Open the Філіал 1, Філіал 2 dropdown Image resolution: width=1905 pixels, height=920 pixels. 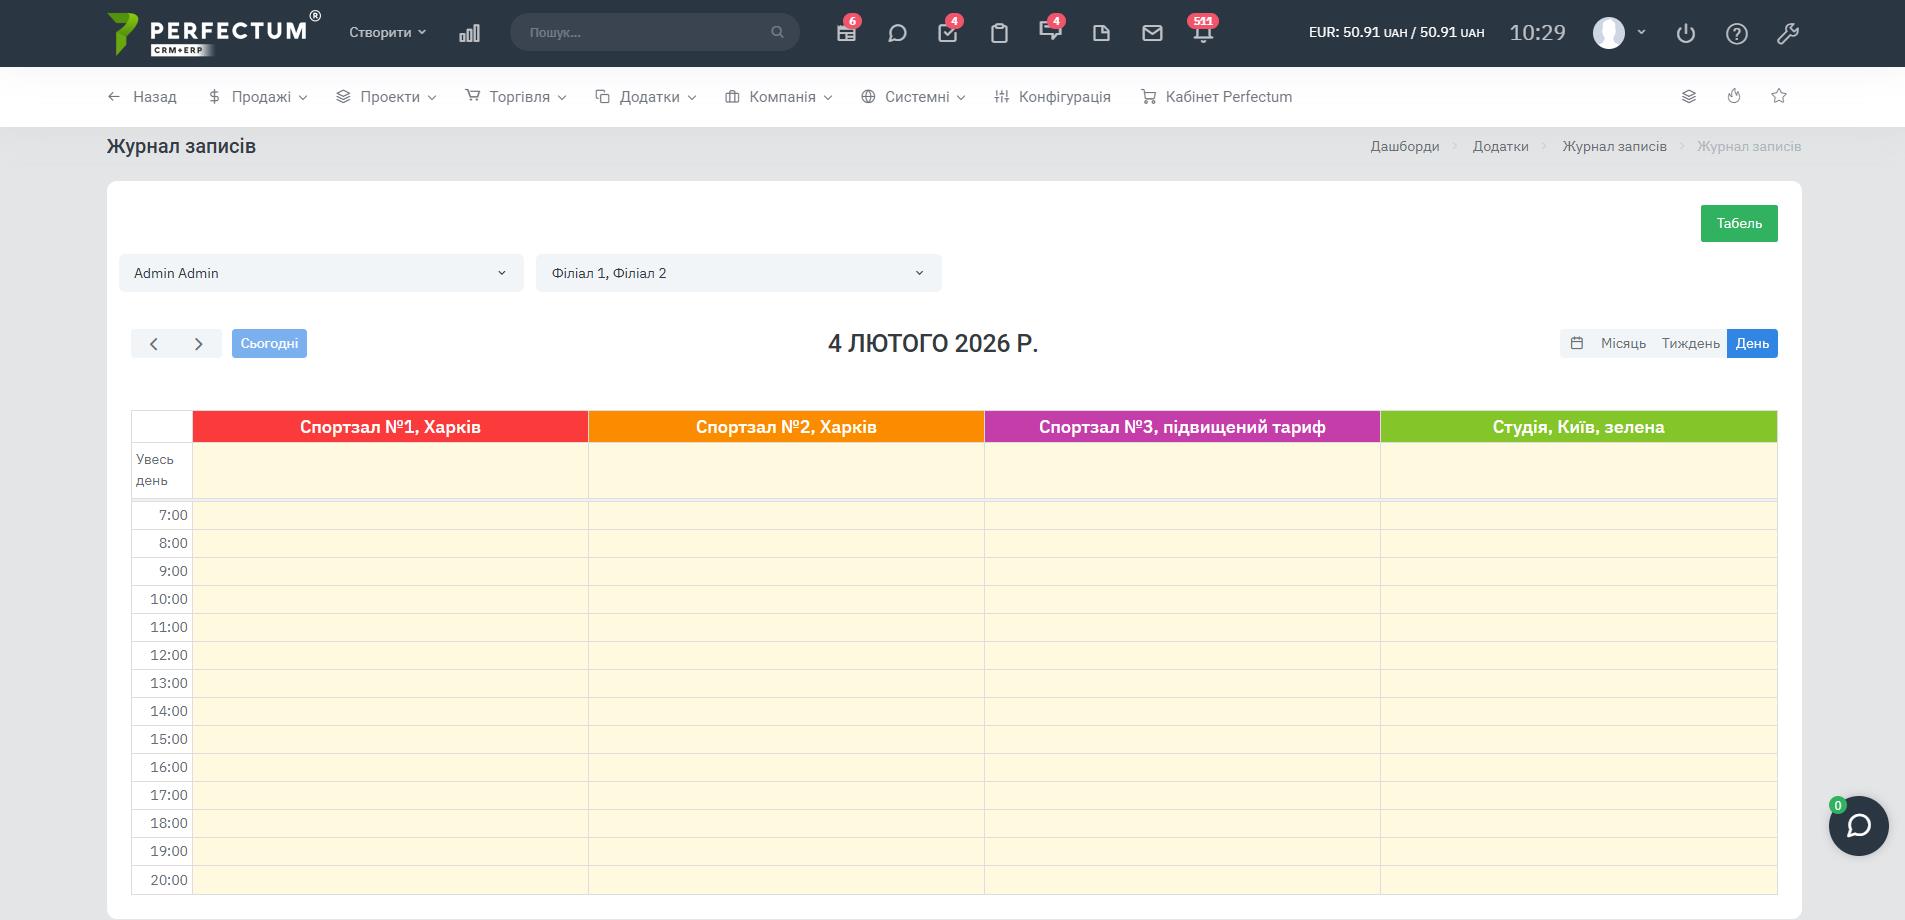point(738,273)
